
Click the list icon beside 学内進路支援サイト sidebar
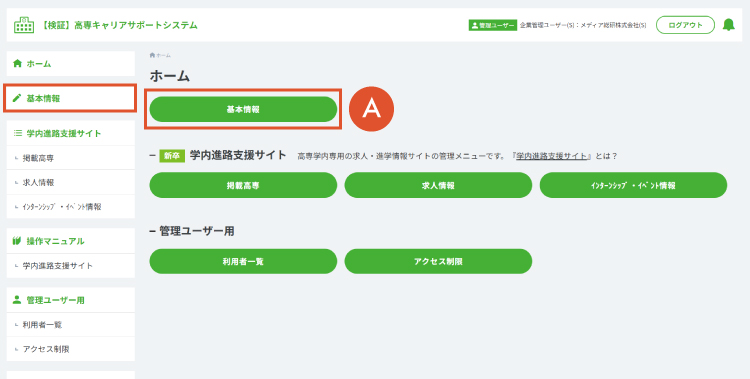coord(18,133)
